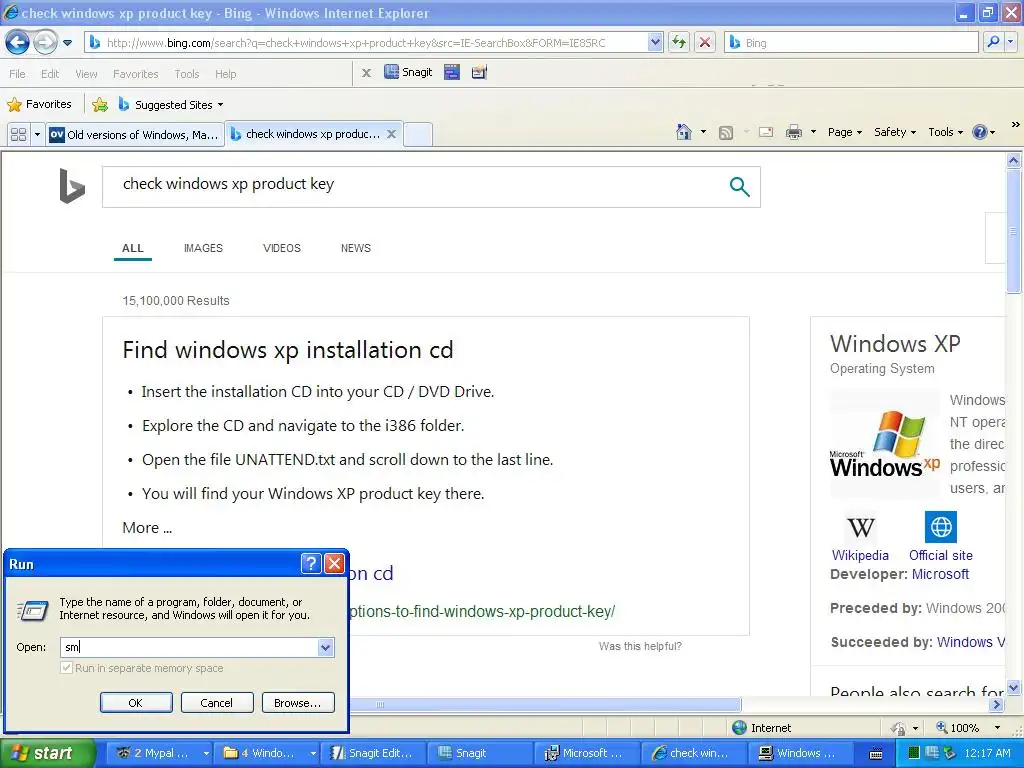
Task: Switch to Snagit Editor taskbar button
Action: pyautogui.click(x=373, y=753)
